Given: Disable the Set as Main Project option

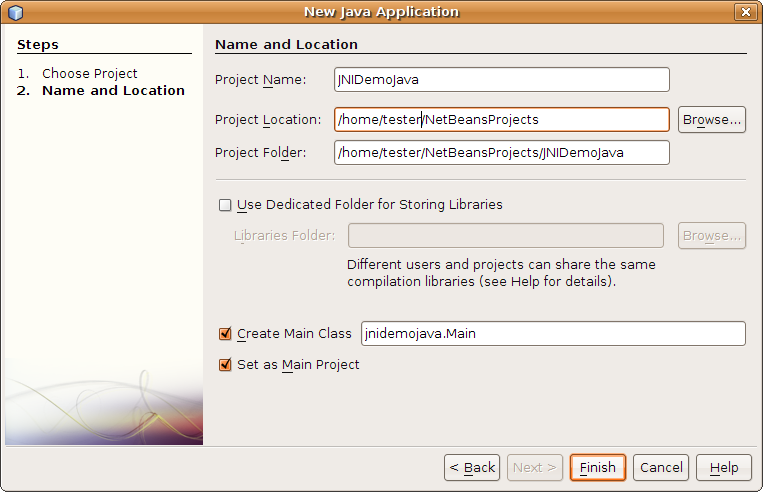Looking at the screenshot, I should click(x=225, y=365).
